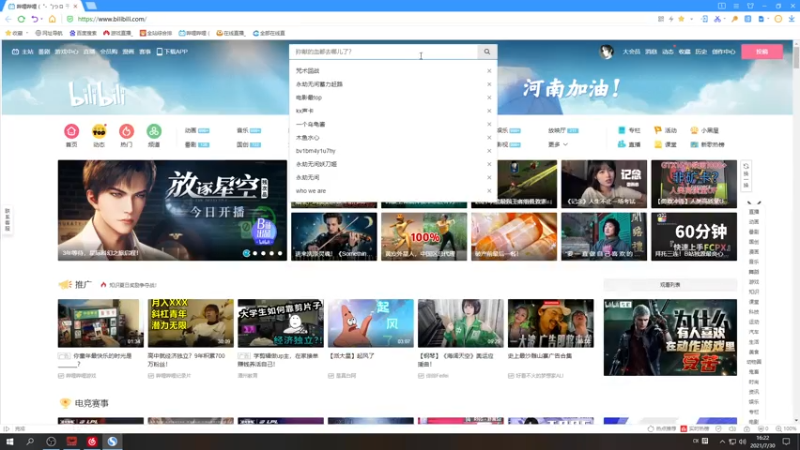
Task: Open 课堂 classroom icon link
Action: 665,144
